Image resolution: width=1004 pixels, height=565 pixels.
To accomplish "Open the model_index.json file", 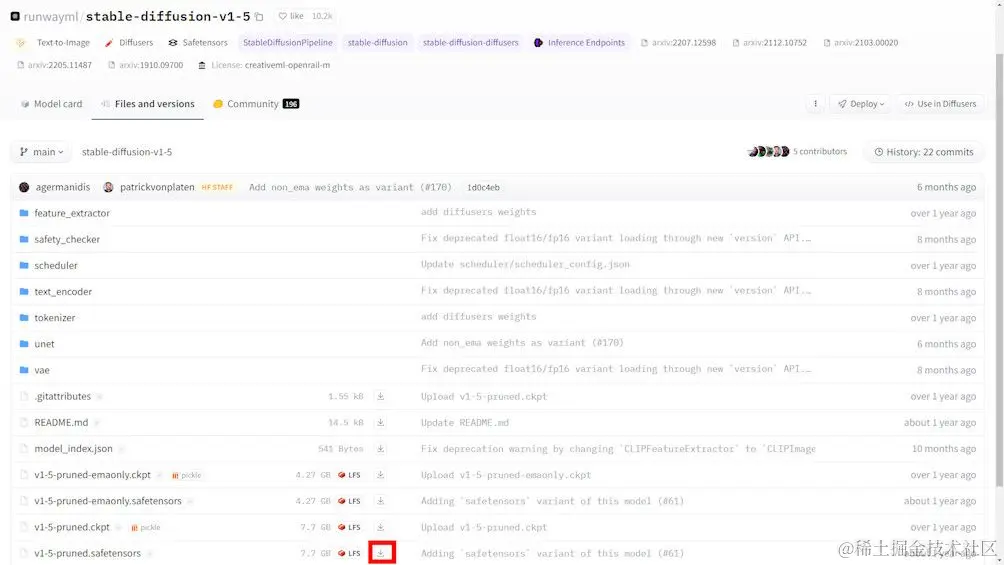I will (73, 449).
